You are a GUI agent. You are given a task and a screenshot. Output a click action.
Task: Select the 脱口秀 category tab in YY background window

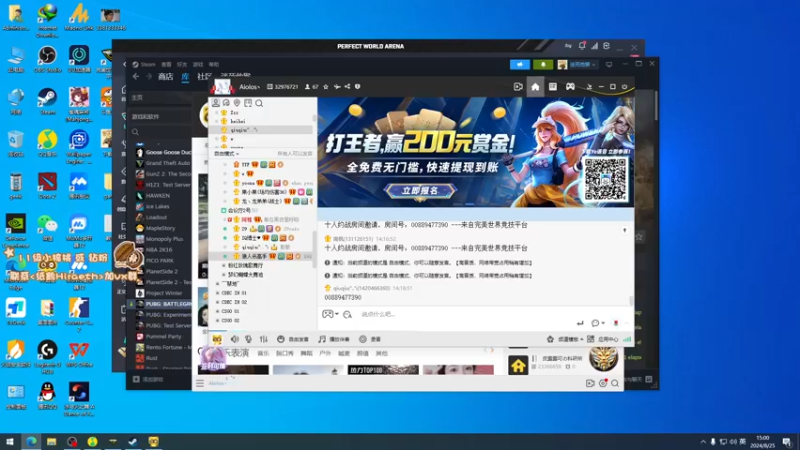click(x=285, y=354)
